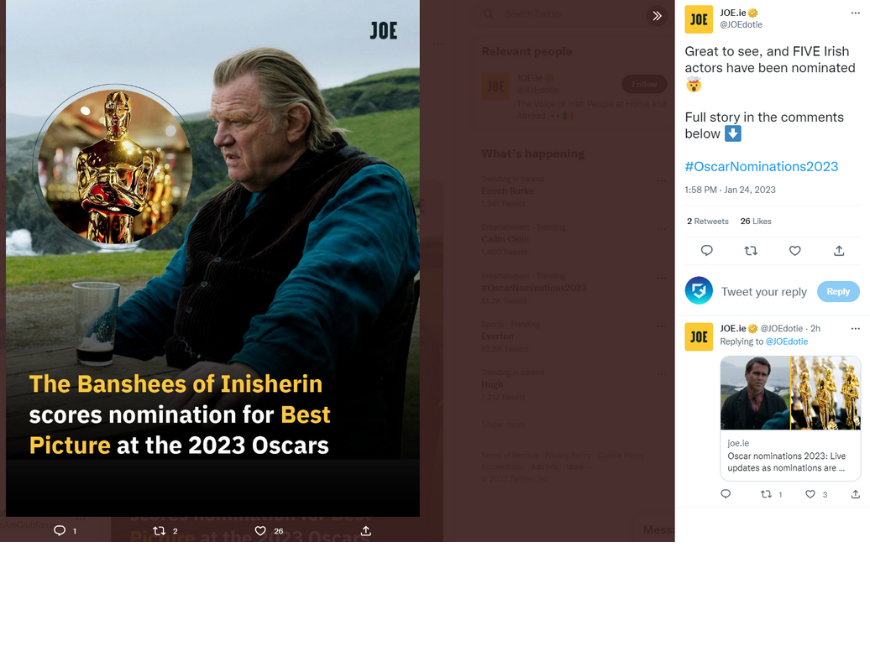Click the Banshees of Inisherin image
Image resolution: width=870 pixels, height=663 pixels.
point(213,258)
